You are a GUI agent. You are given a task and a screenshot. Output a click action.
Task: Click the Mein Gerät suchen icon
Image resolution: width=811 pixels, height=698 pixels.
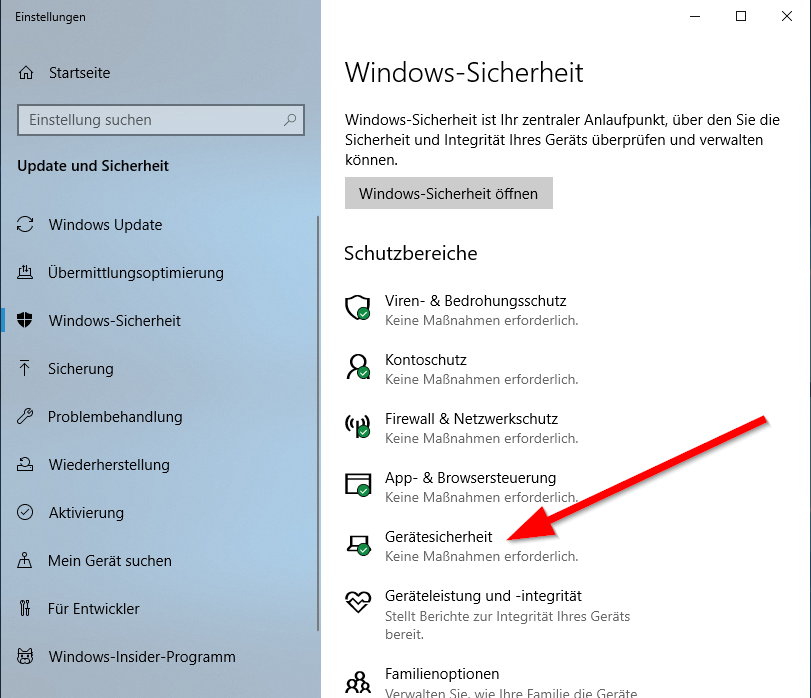click(x=24, y=560)
